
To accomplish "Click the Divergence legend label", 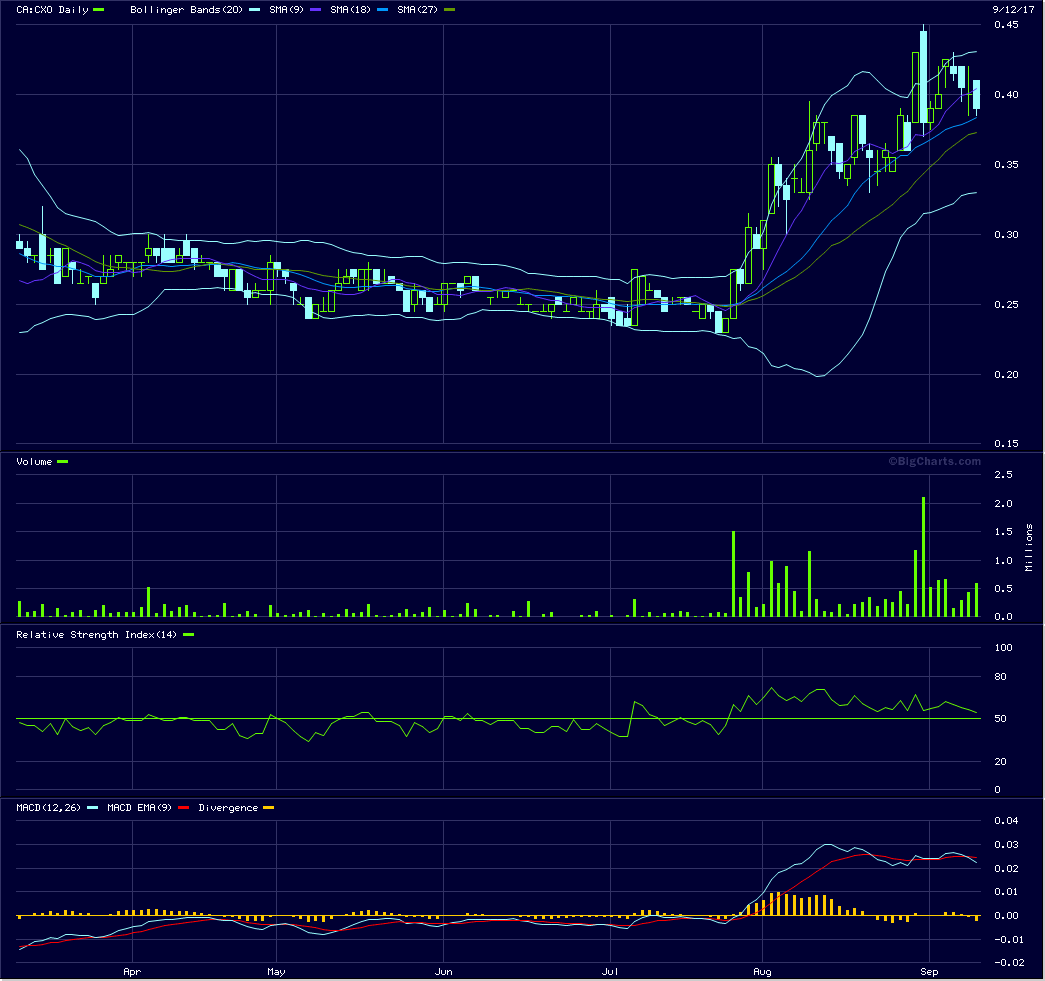I will pyautogui.click(x=228, y=808).
